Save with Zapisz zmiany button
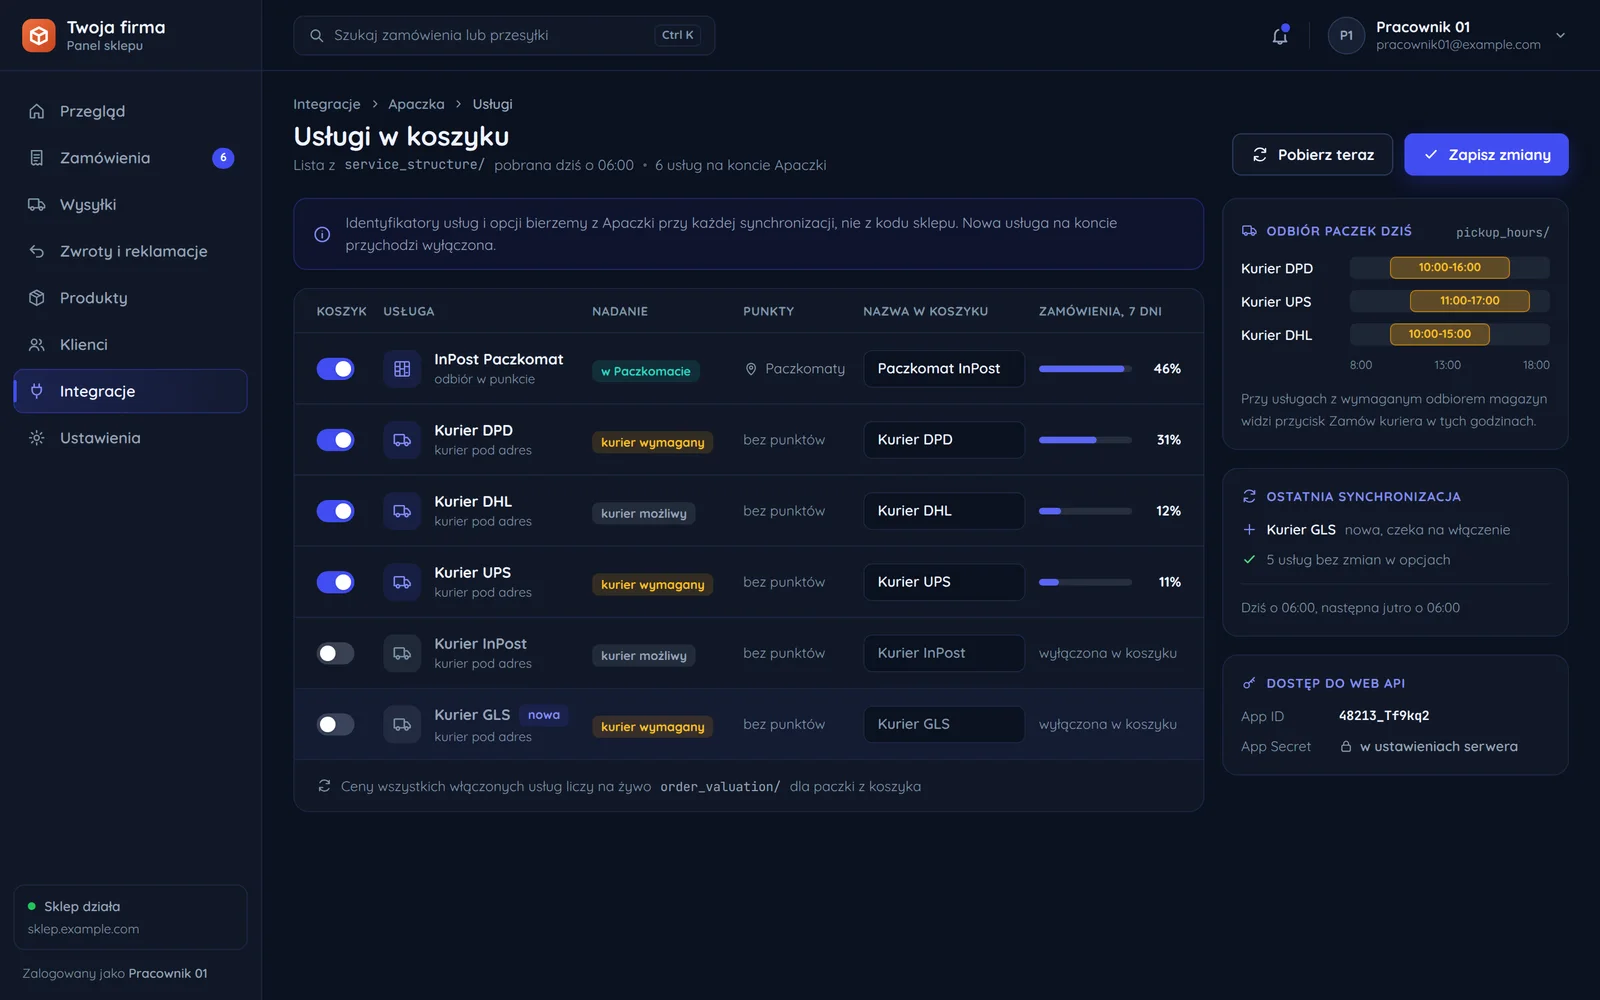Viewport: 1600px width, 1000px height. [x=1486, y=155]
